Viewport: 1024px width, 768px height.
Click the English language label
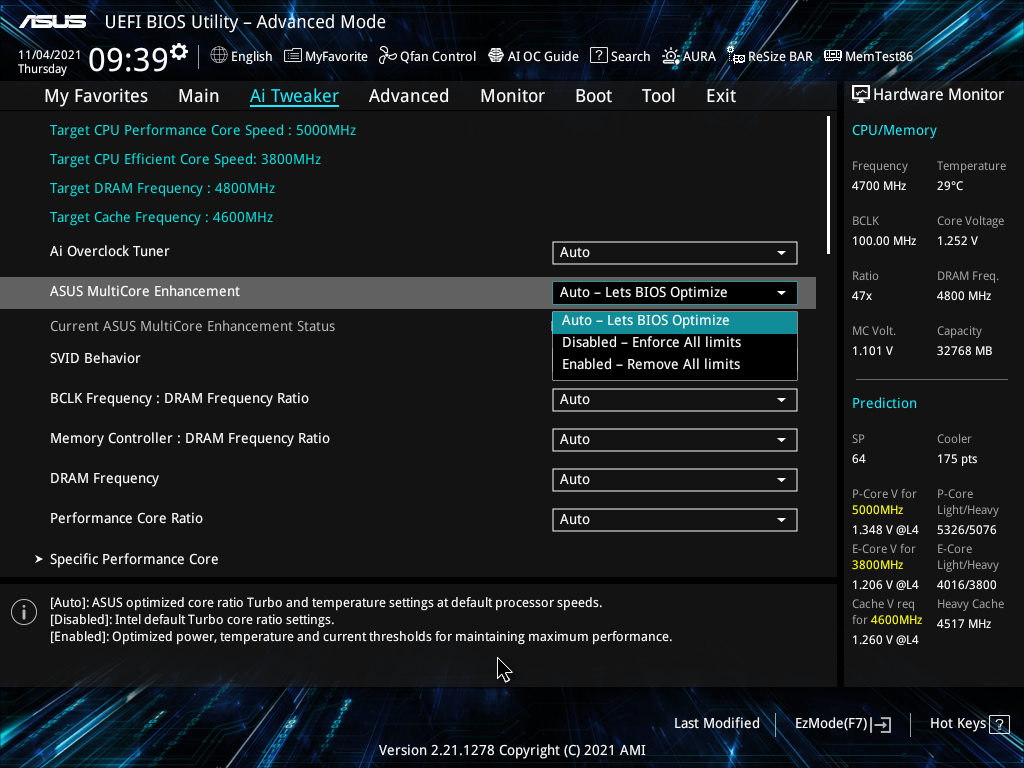[251, 56]
